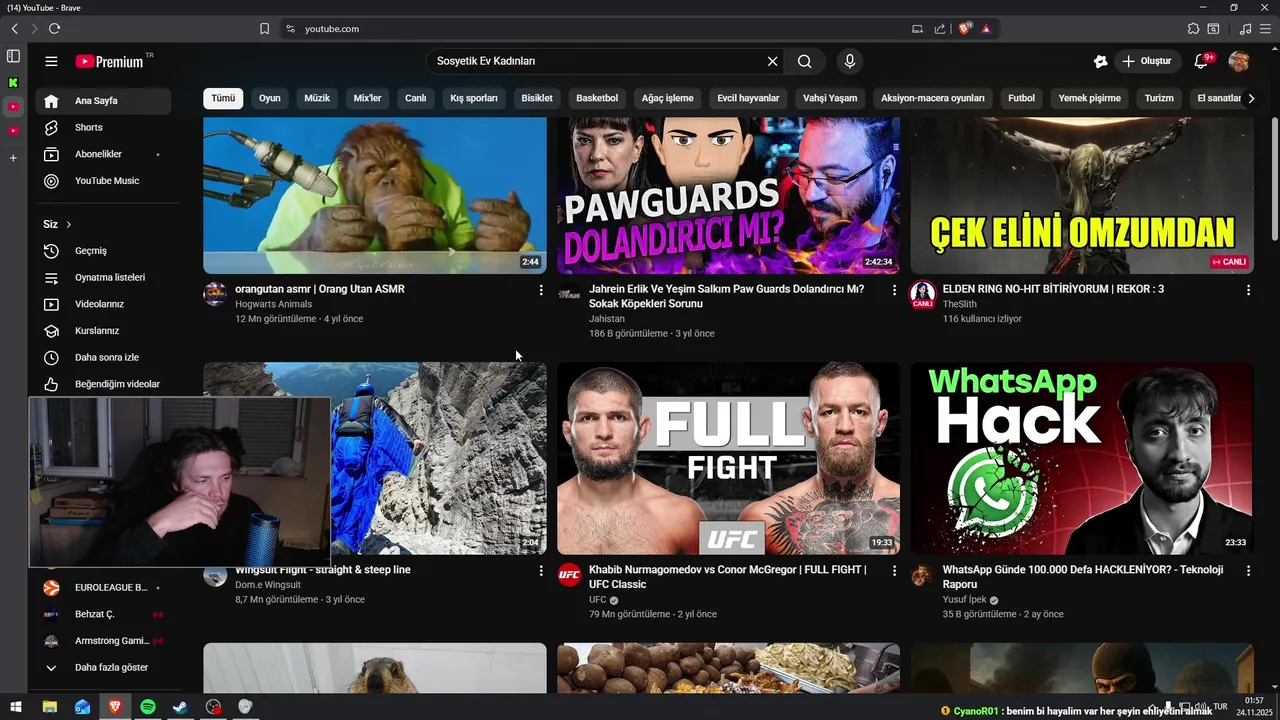Clear the search box with the X
Screen dimensions: 1280x720
772,61
